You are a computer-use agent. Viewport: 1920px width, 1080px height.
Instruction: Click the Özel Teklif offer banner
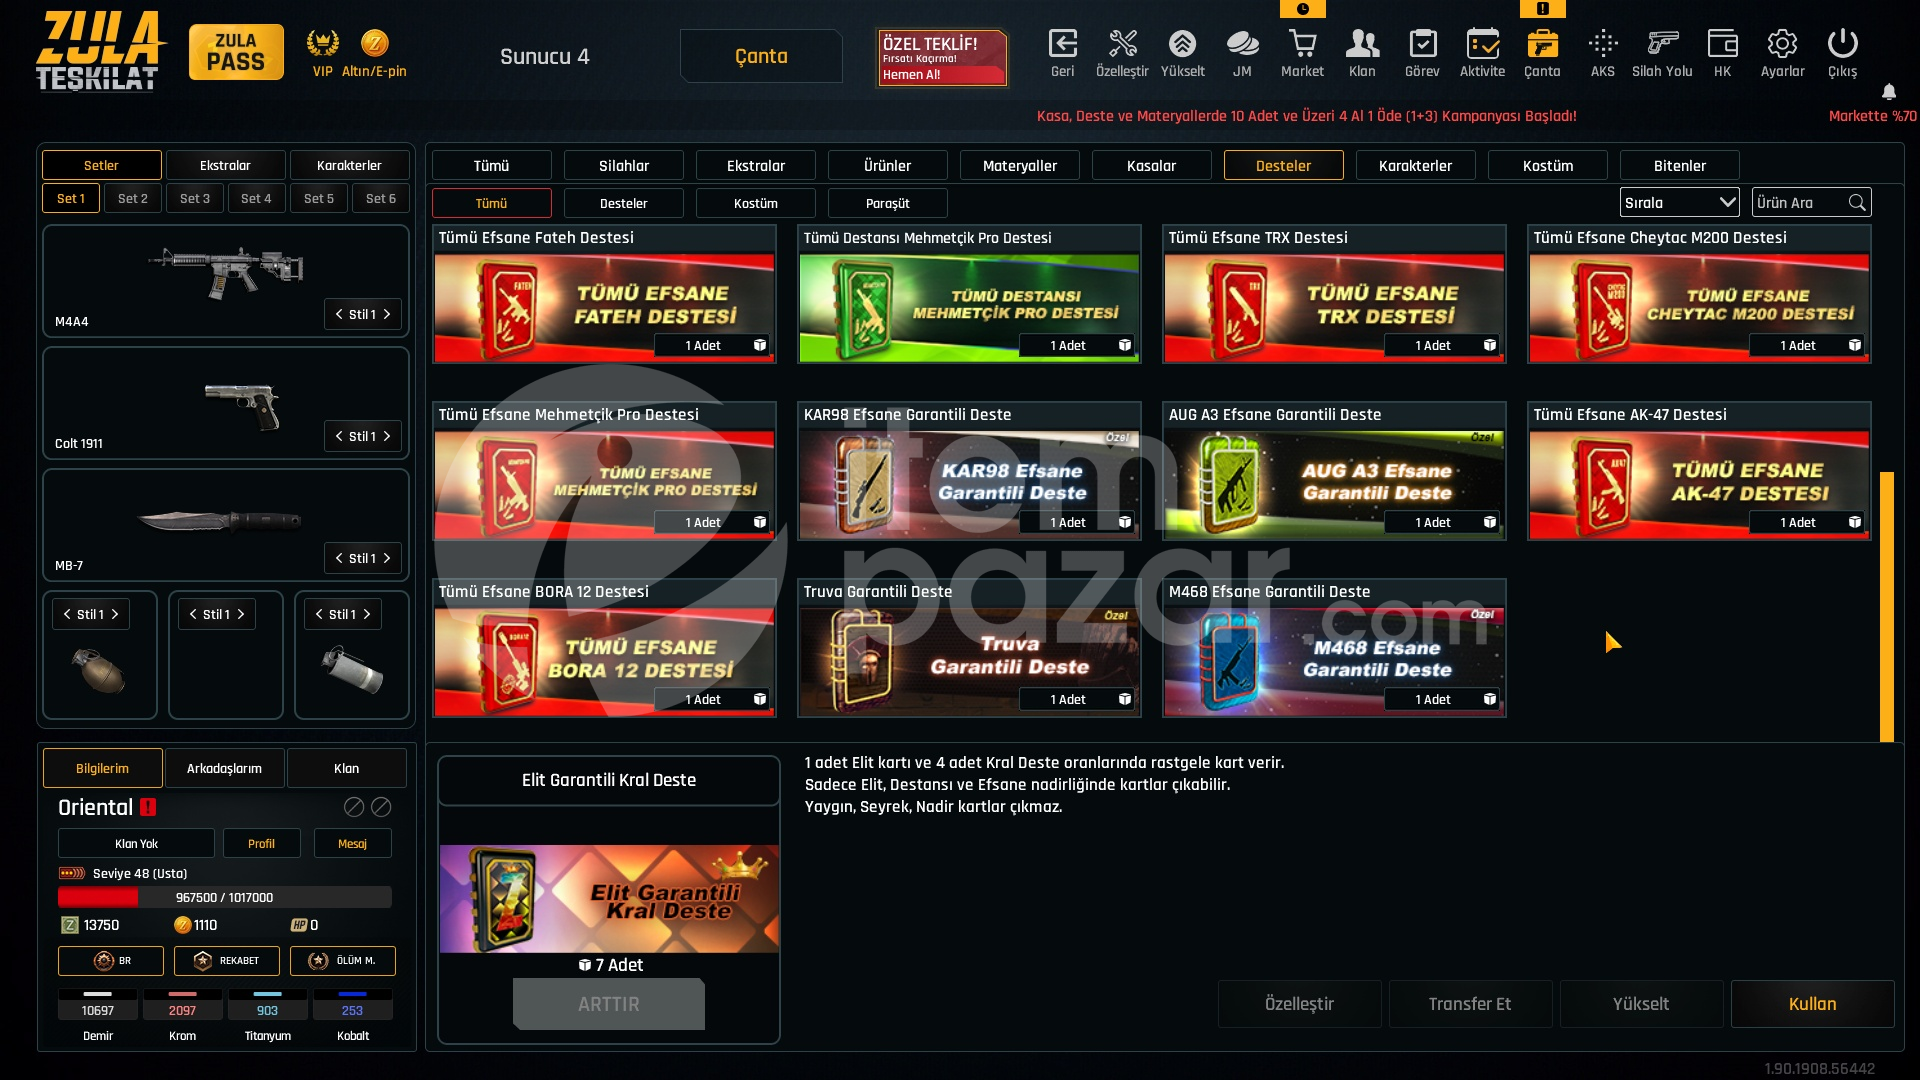coord(942,58)
